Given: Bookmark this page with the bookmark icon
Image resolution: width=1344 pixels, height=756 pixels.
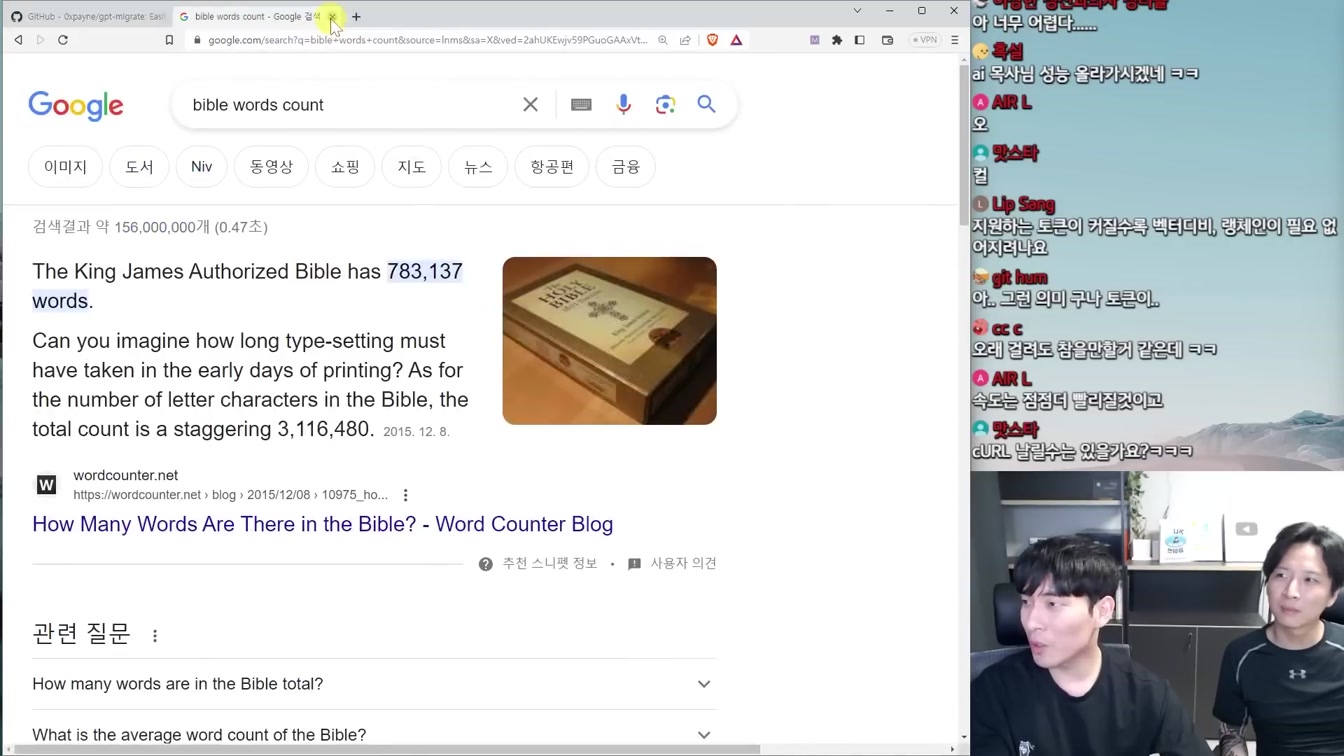Looking at the screenshot, I should pyautogui.click(x=169, y=40).
